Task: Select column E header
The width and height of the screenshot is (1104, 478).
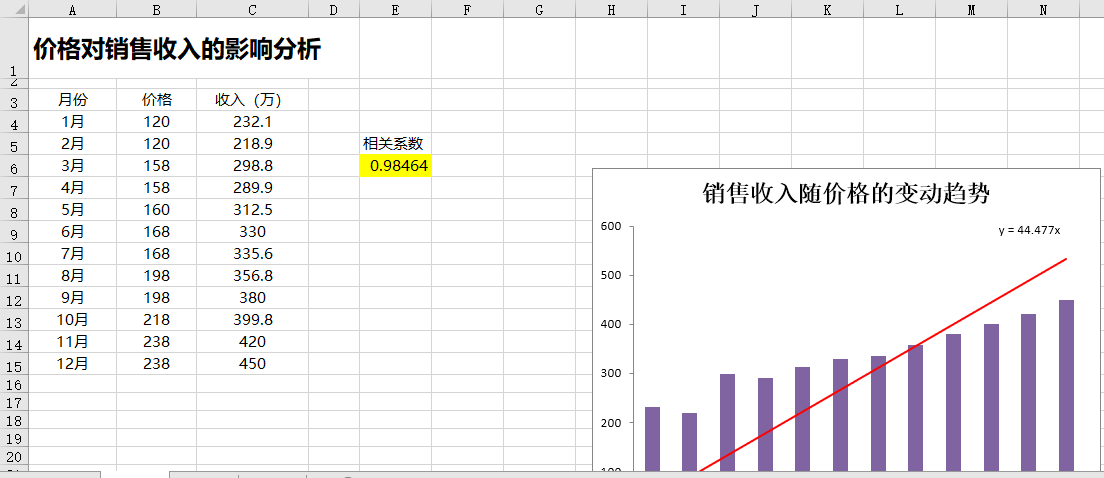Action: 395,10
